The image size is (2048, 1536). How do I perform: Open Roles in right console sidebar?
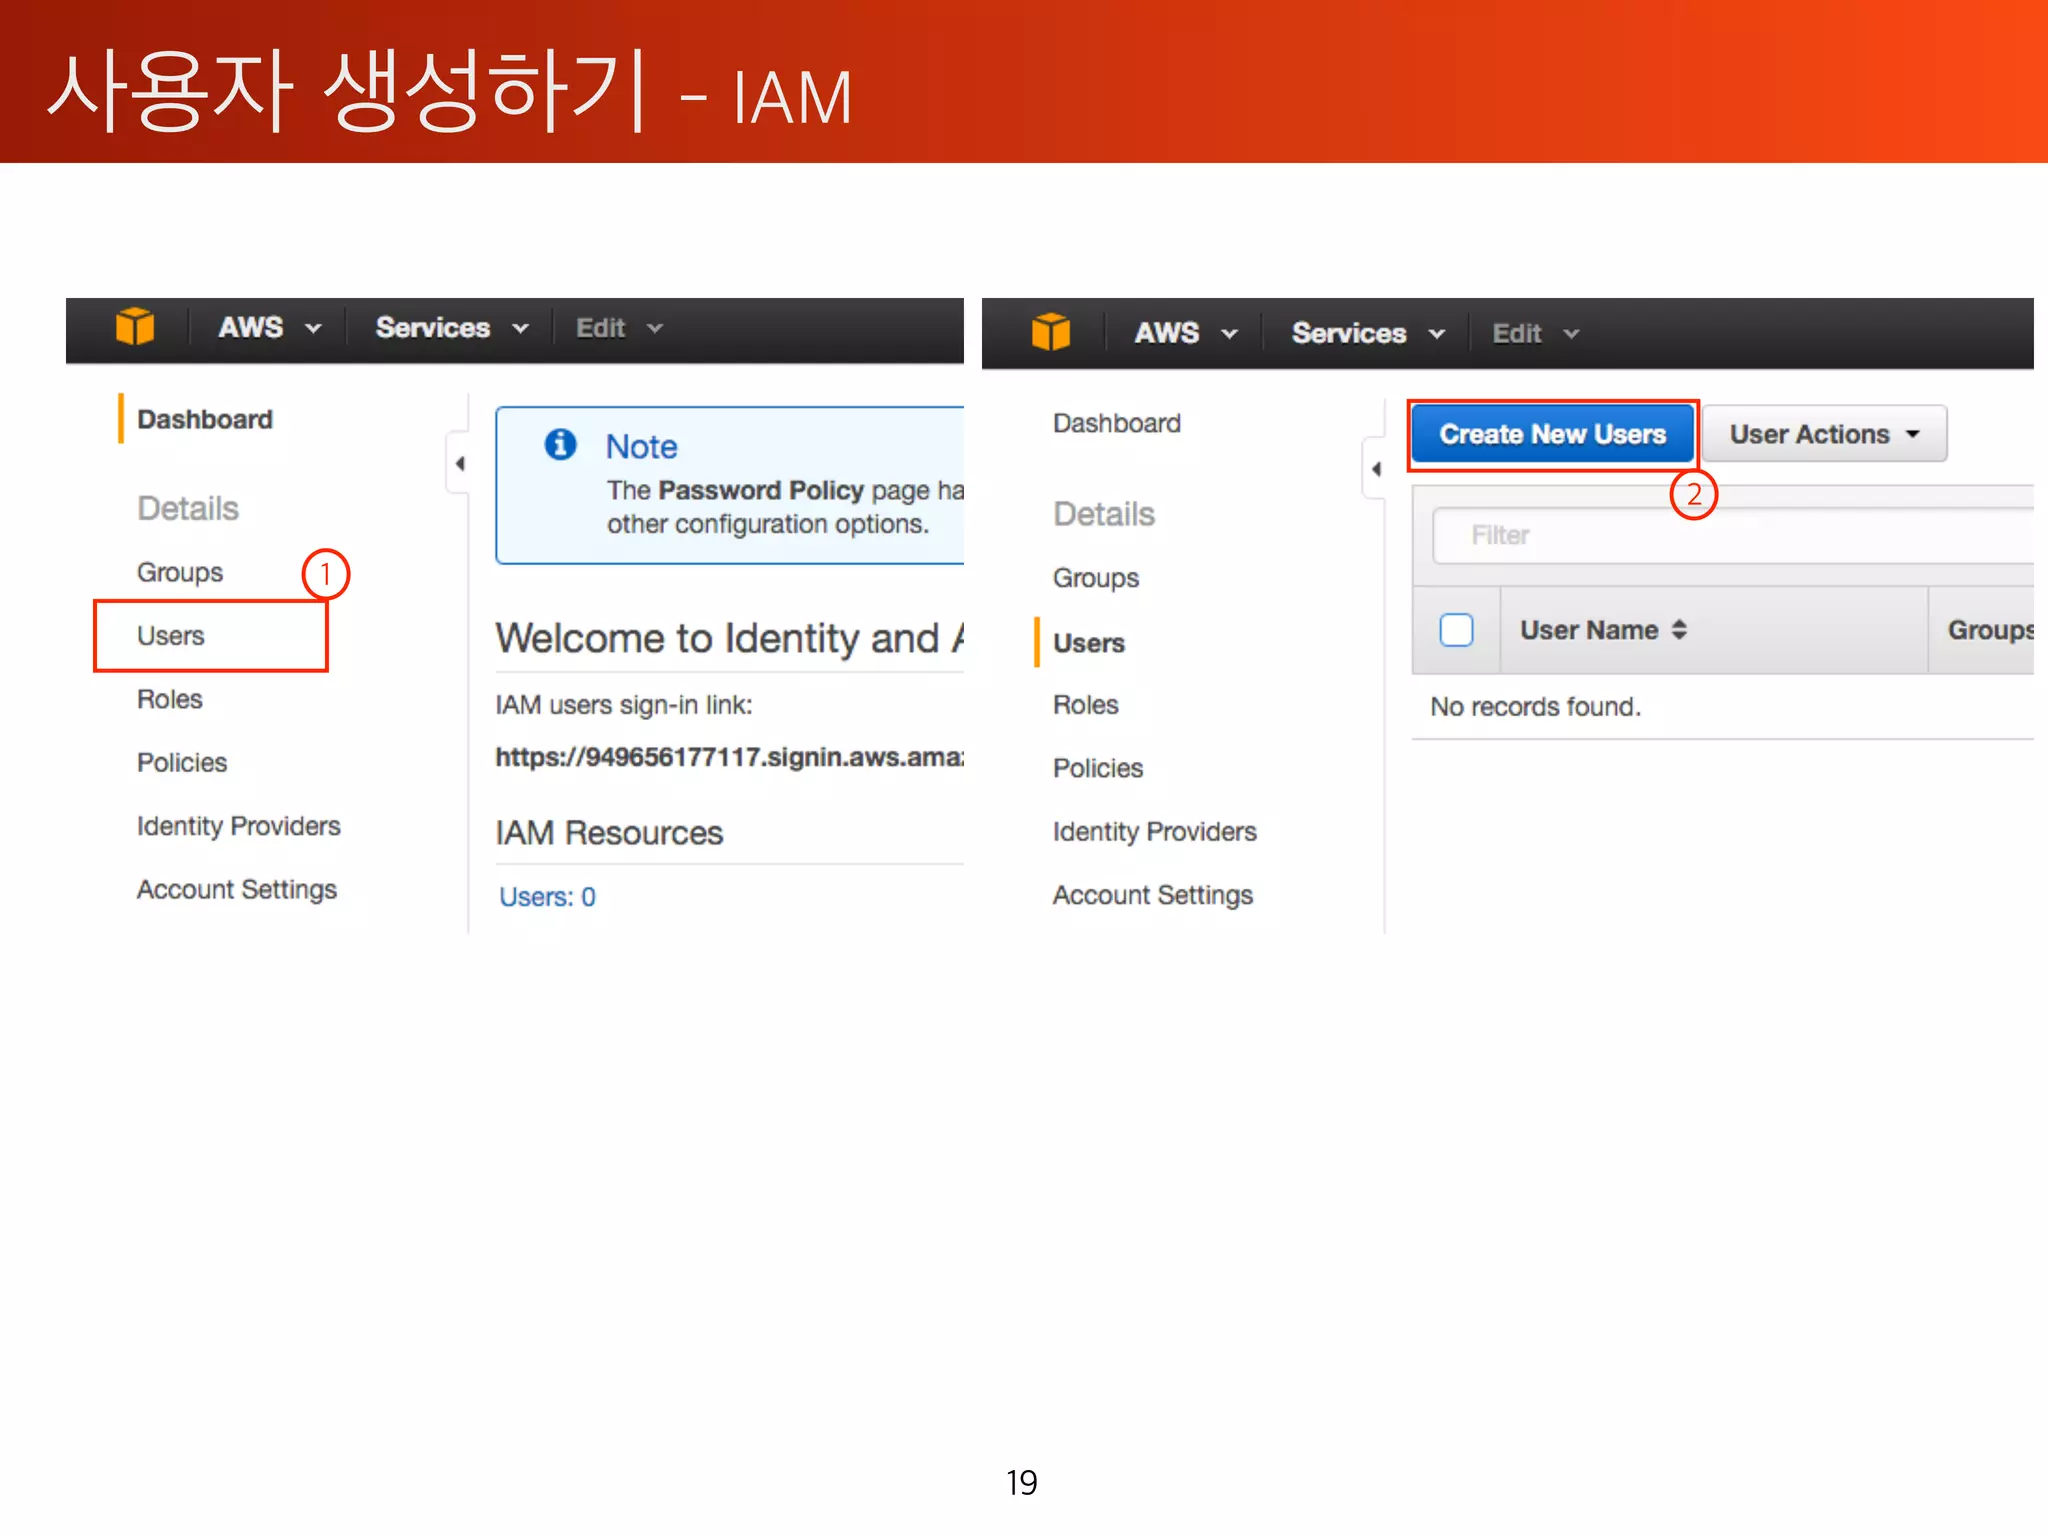(x=1086, y=705)
